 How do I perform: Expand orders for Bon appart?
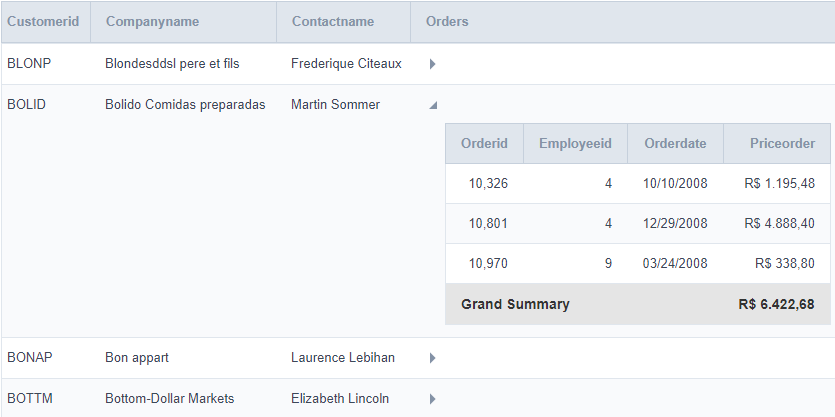tap(433, 358)
